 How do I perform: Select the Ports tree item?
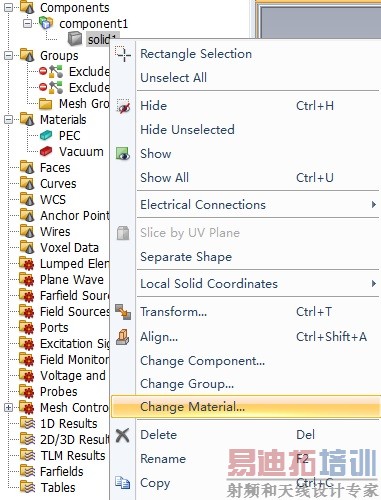[54, 328]
